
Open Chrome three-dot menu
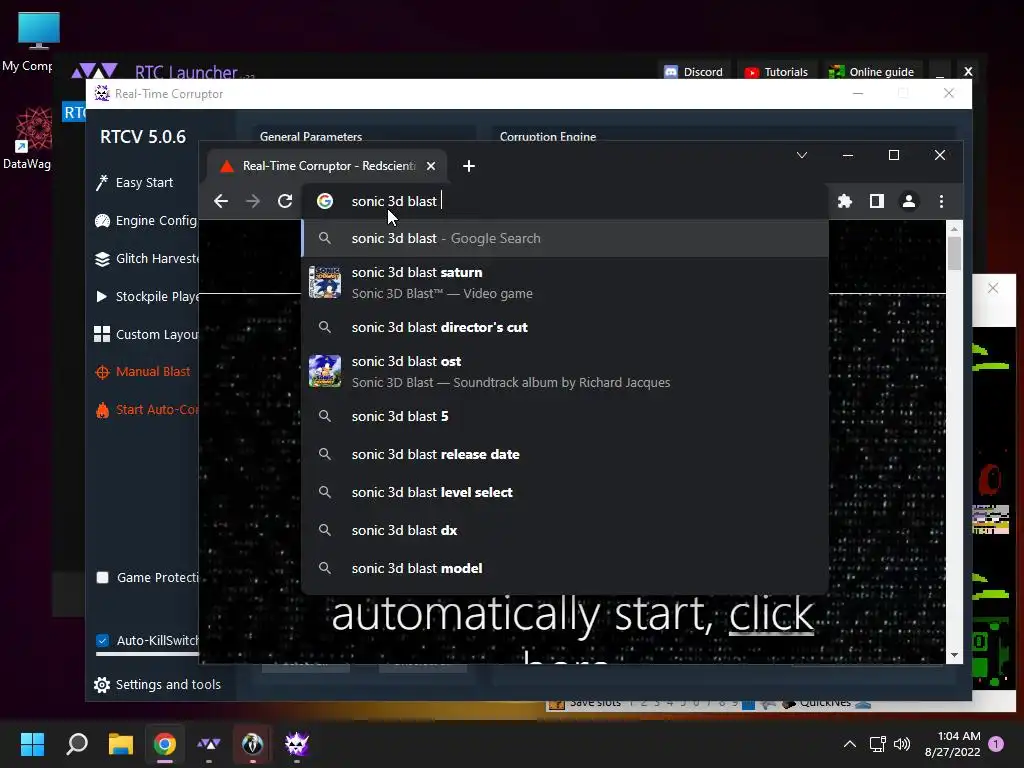(941, 201)
